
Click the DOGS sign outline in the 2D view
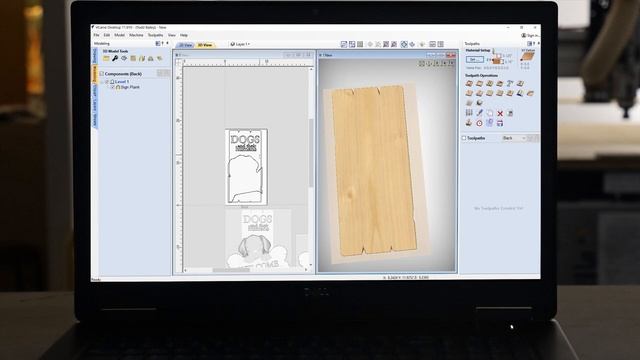coord(247,167)
